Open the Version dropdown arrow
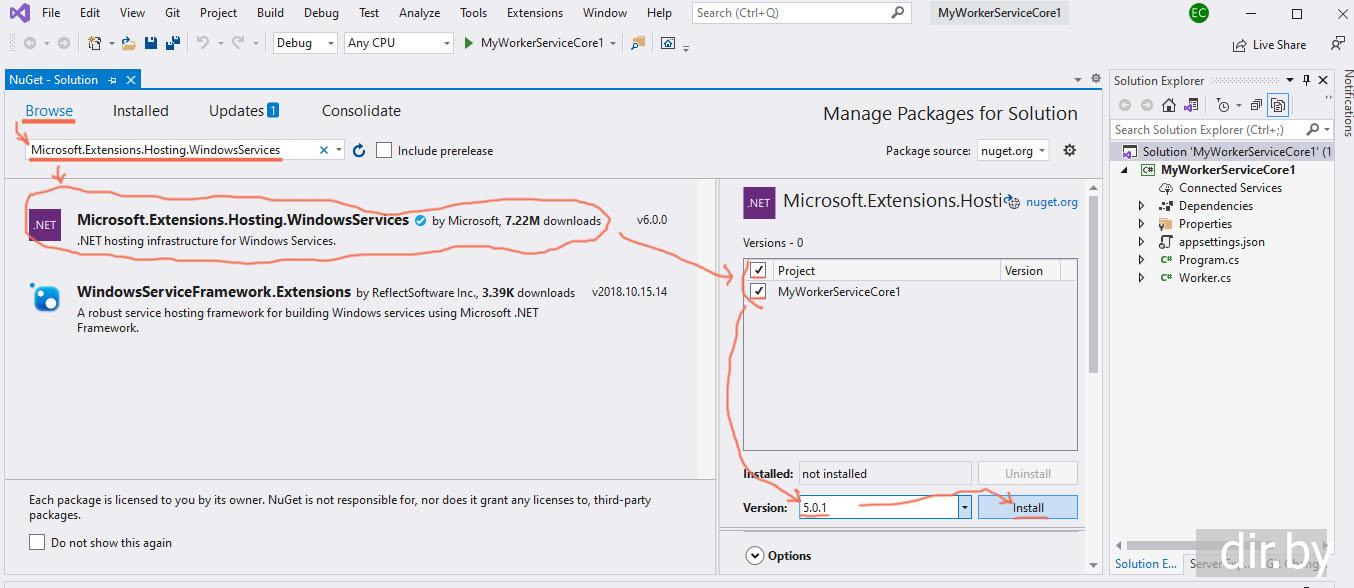This screenshot has height=588, width=1354. point(964,508)
